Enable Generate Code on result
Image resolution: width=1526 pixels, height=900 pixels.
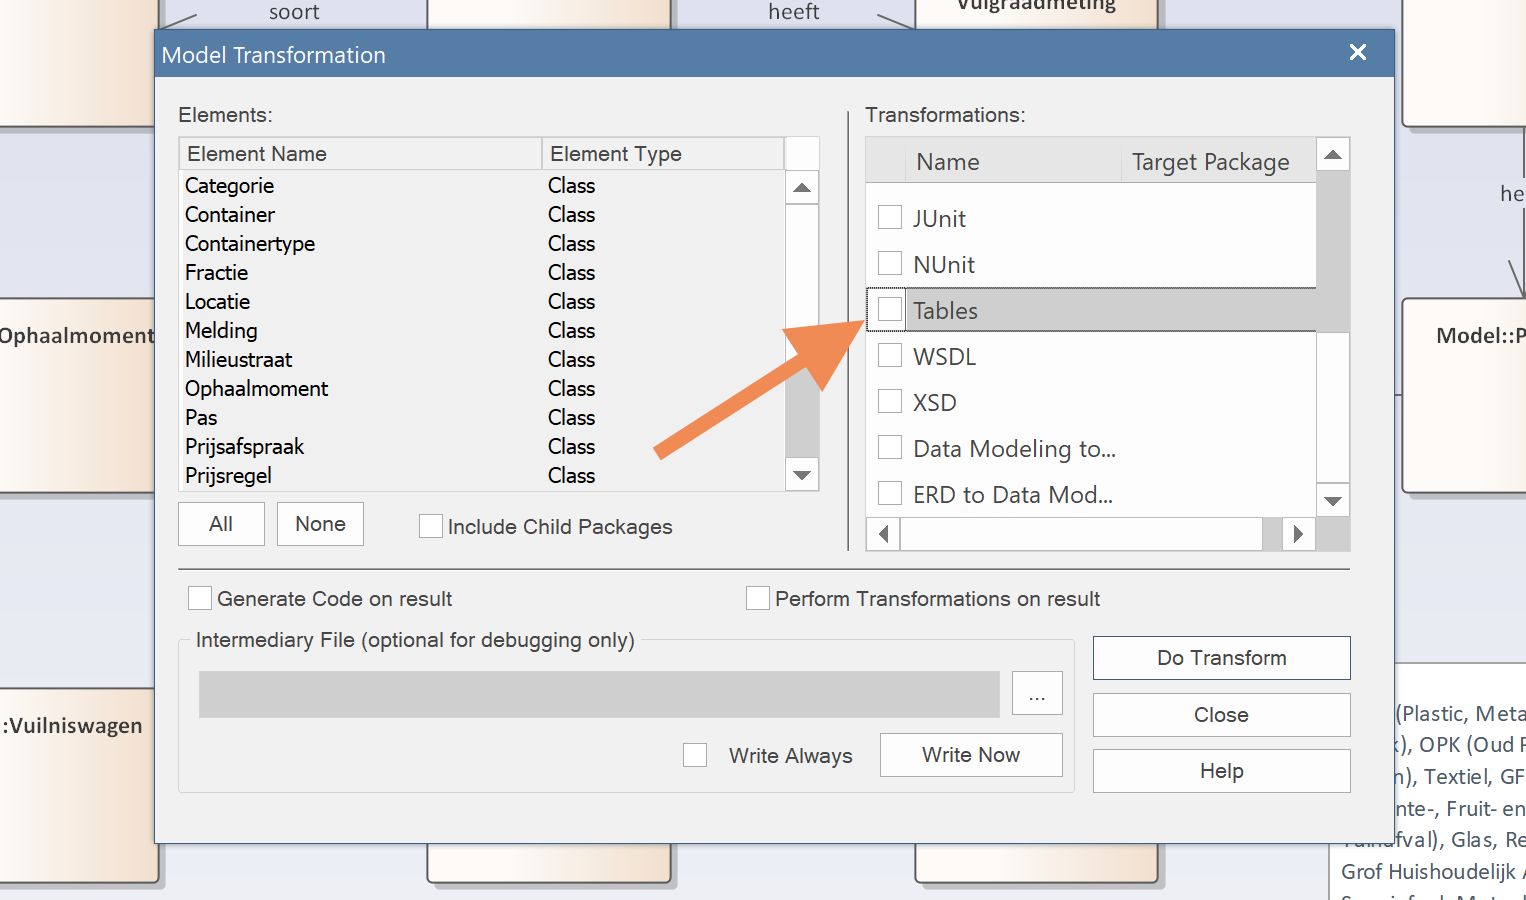[x=200, y=598]
